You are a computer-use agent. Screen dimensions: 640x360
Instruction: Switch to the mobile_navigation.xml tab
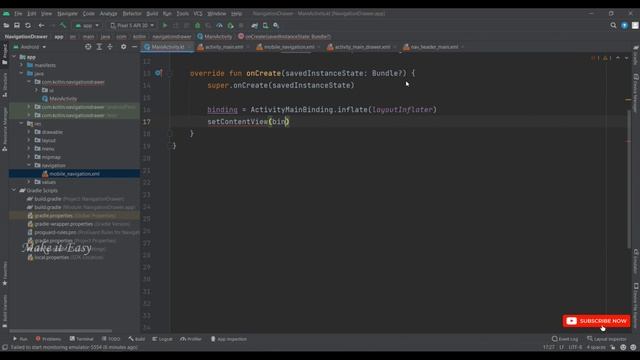(289, 47)
